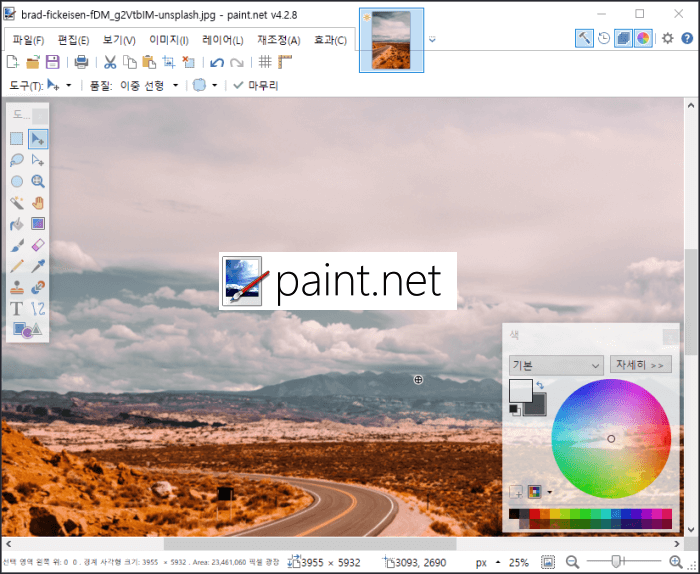Click the Paste clipboard icon
Viewport: 700px width, 574px height.
click(x=149, y=62)
